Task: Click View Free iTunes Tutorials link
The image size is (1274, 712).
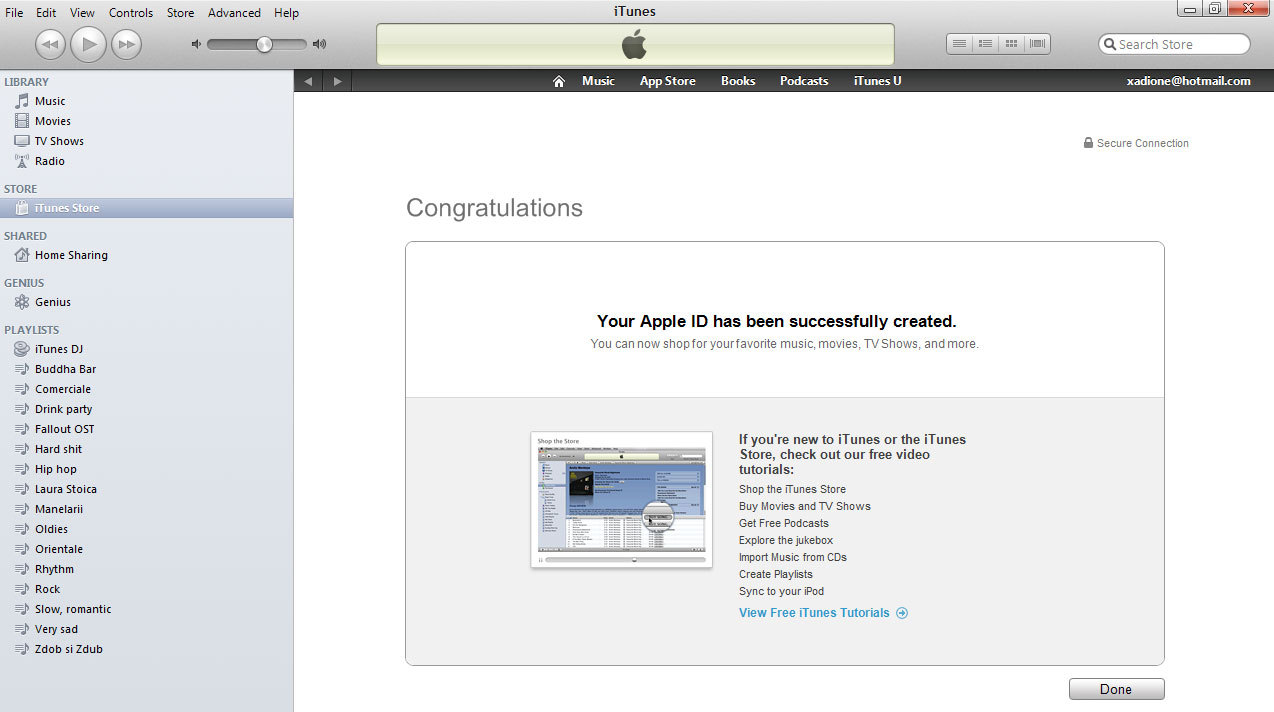Action: click(x=823, y=613)
